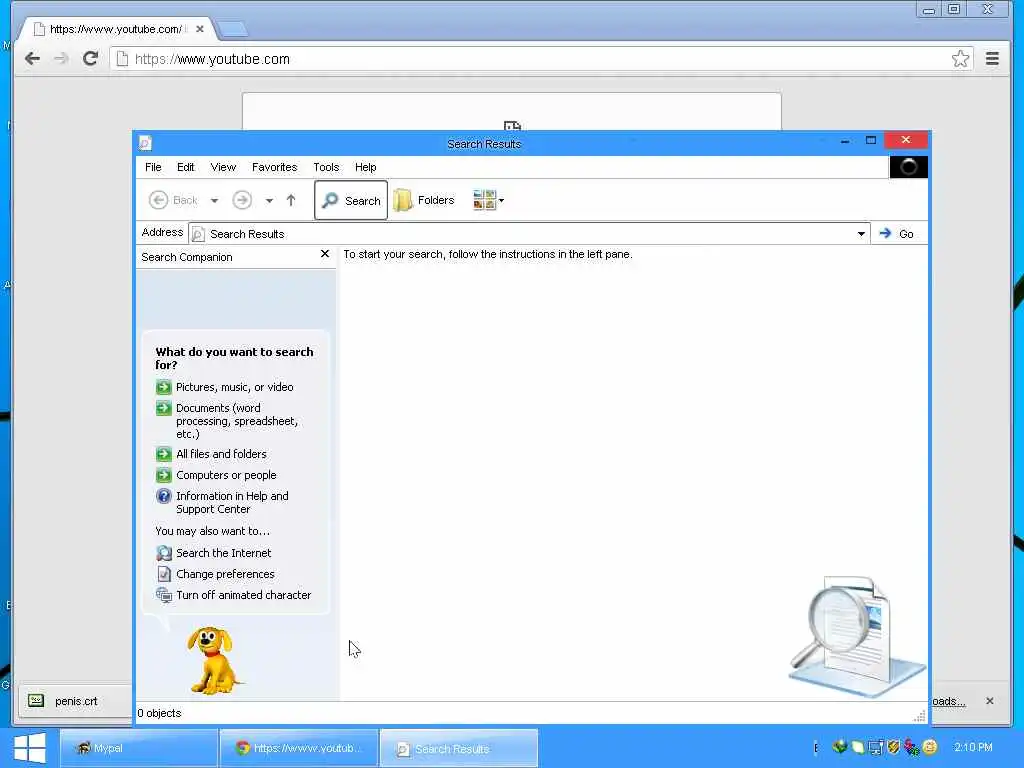Open the Edit menu
Viewport: 1024px width, 768px height.
coord(185,167)
